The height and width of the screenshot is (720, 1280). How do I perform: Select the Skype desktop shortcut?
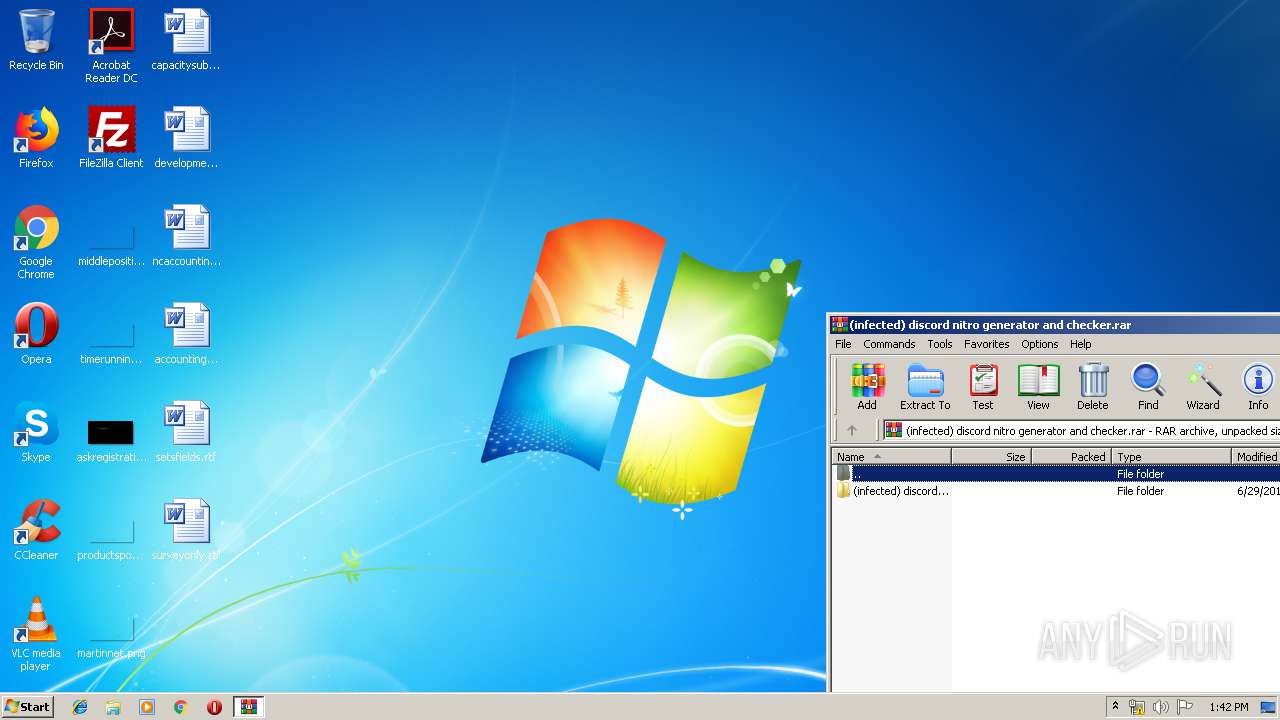[36, 432]
